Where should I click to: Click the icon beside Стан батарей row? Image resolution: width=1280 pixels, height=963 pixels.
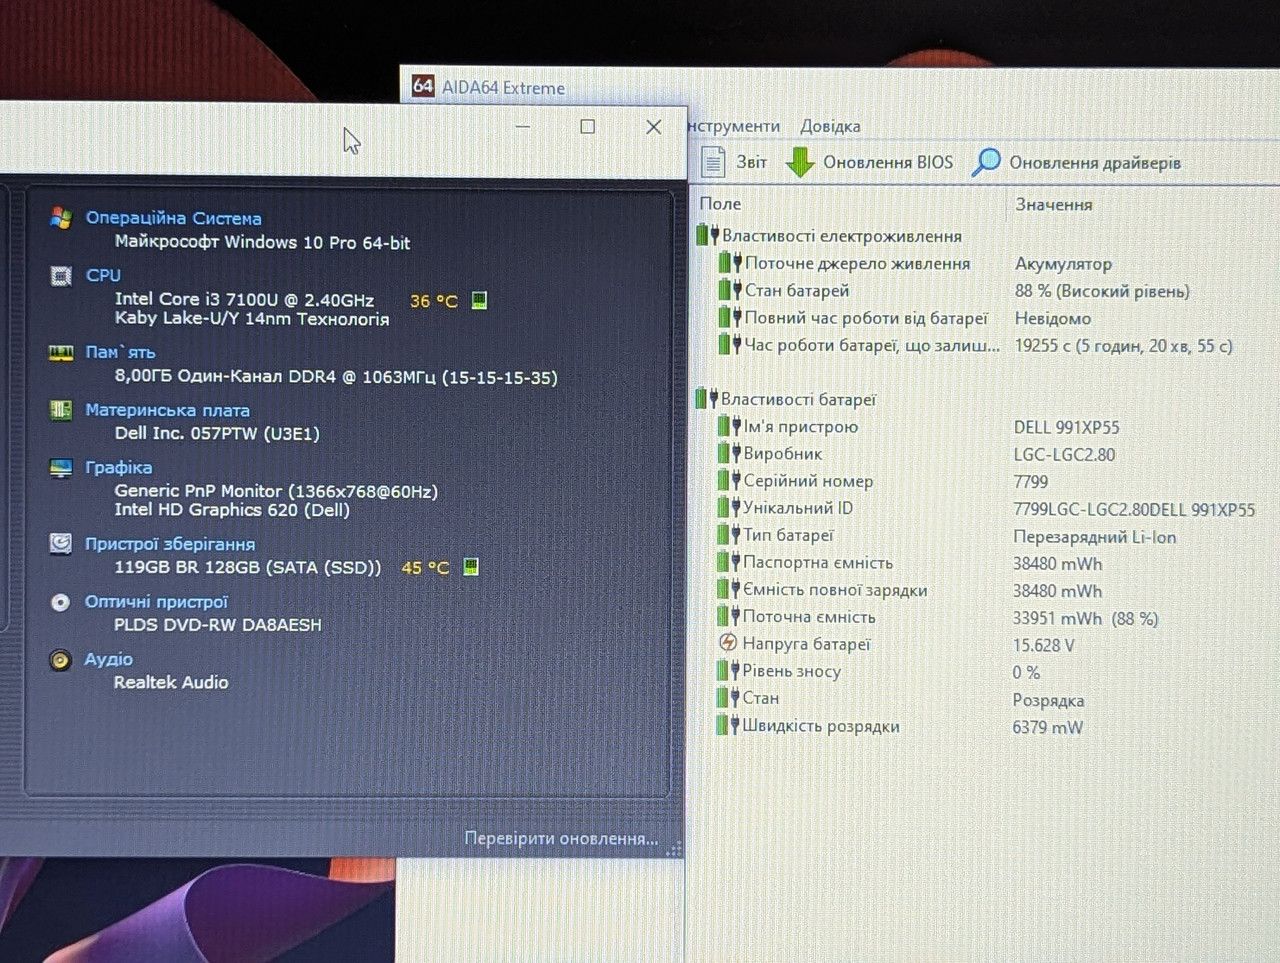730,290
